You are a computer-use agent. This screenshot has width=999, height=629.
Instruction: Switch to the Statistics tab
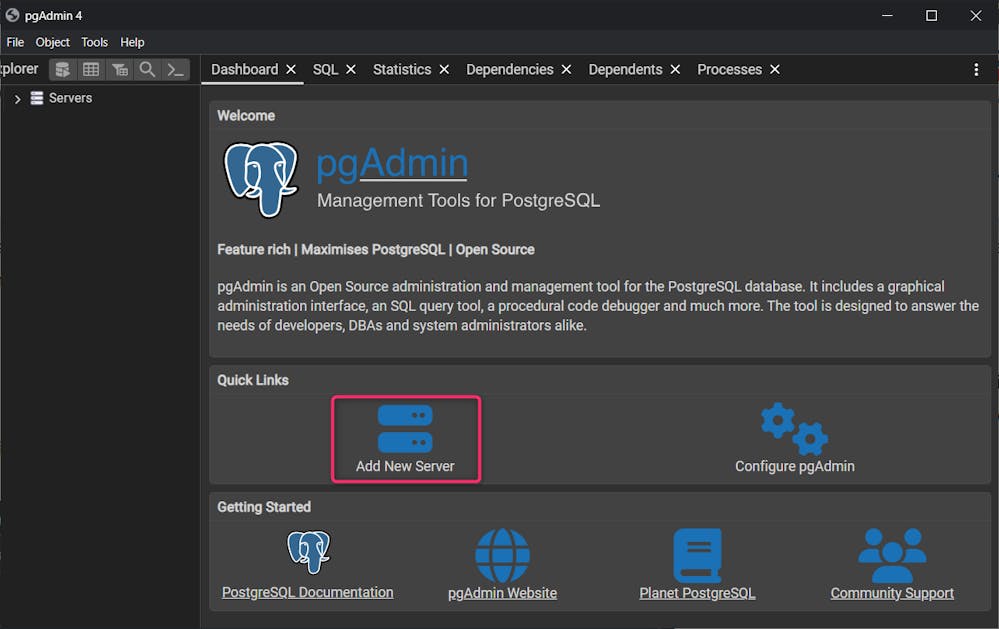(402, 69)
